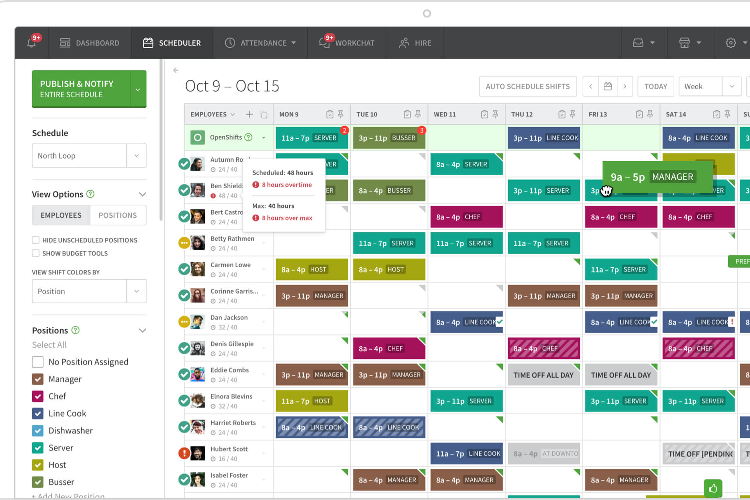Image resolution: width=750 pixels, height=500 pixels.
Task: Collapse the View Options section
Action: click(x=142, y=194)
